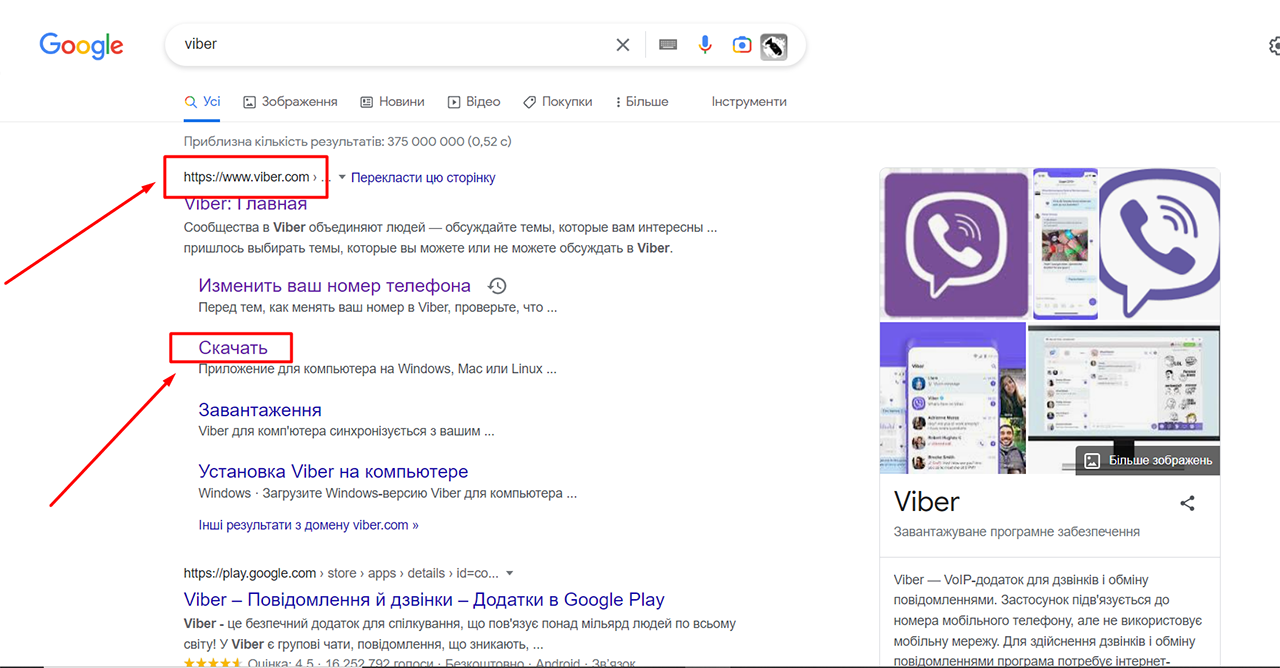Click the gray extension icon in the search bar
This screenshot has width=1280, height=668.
pos(773,46)
